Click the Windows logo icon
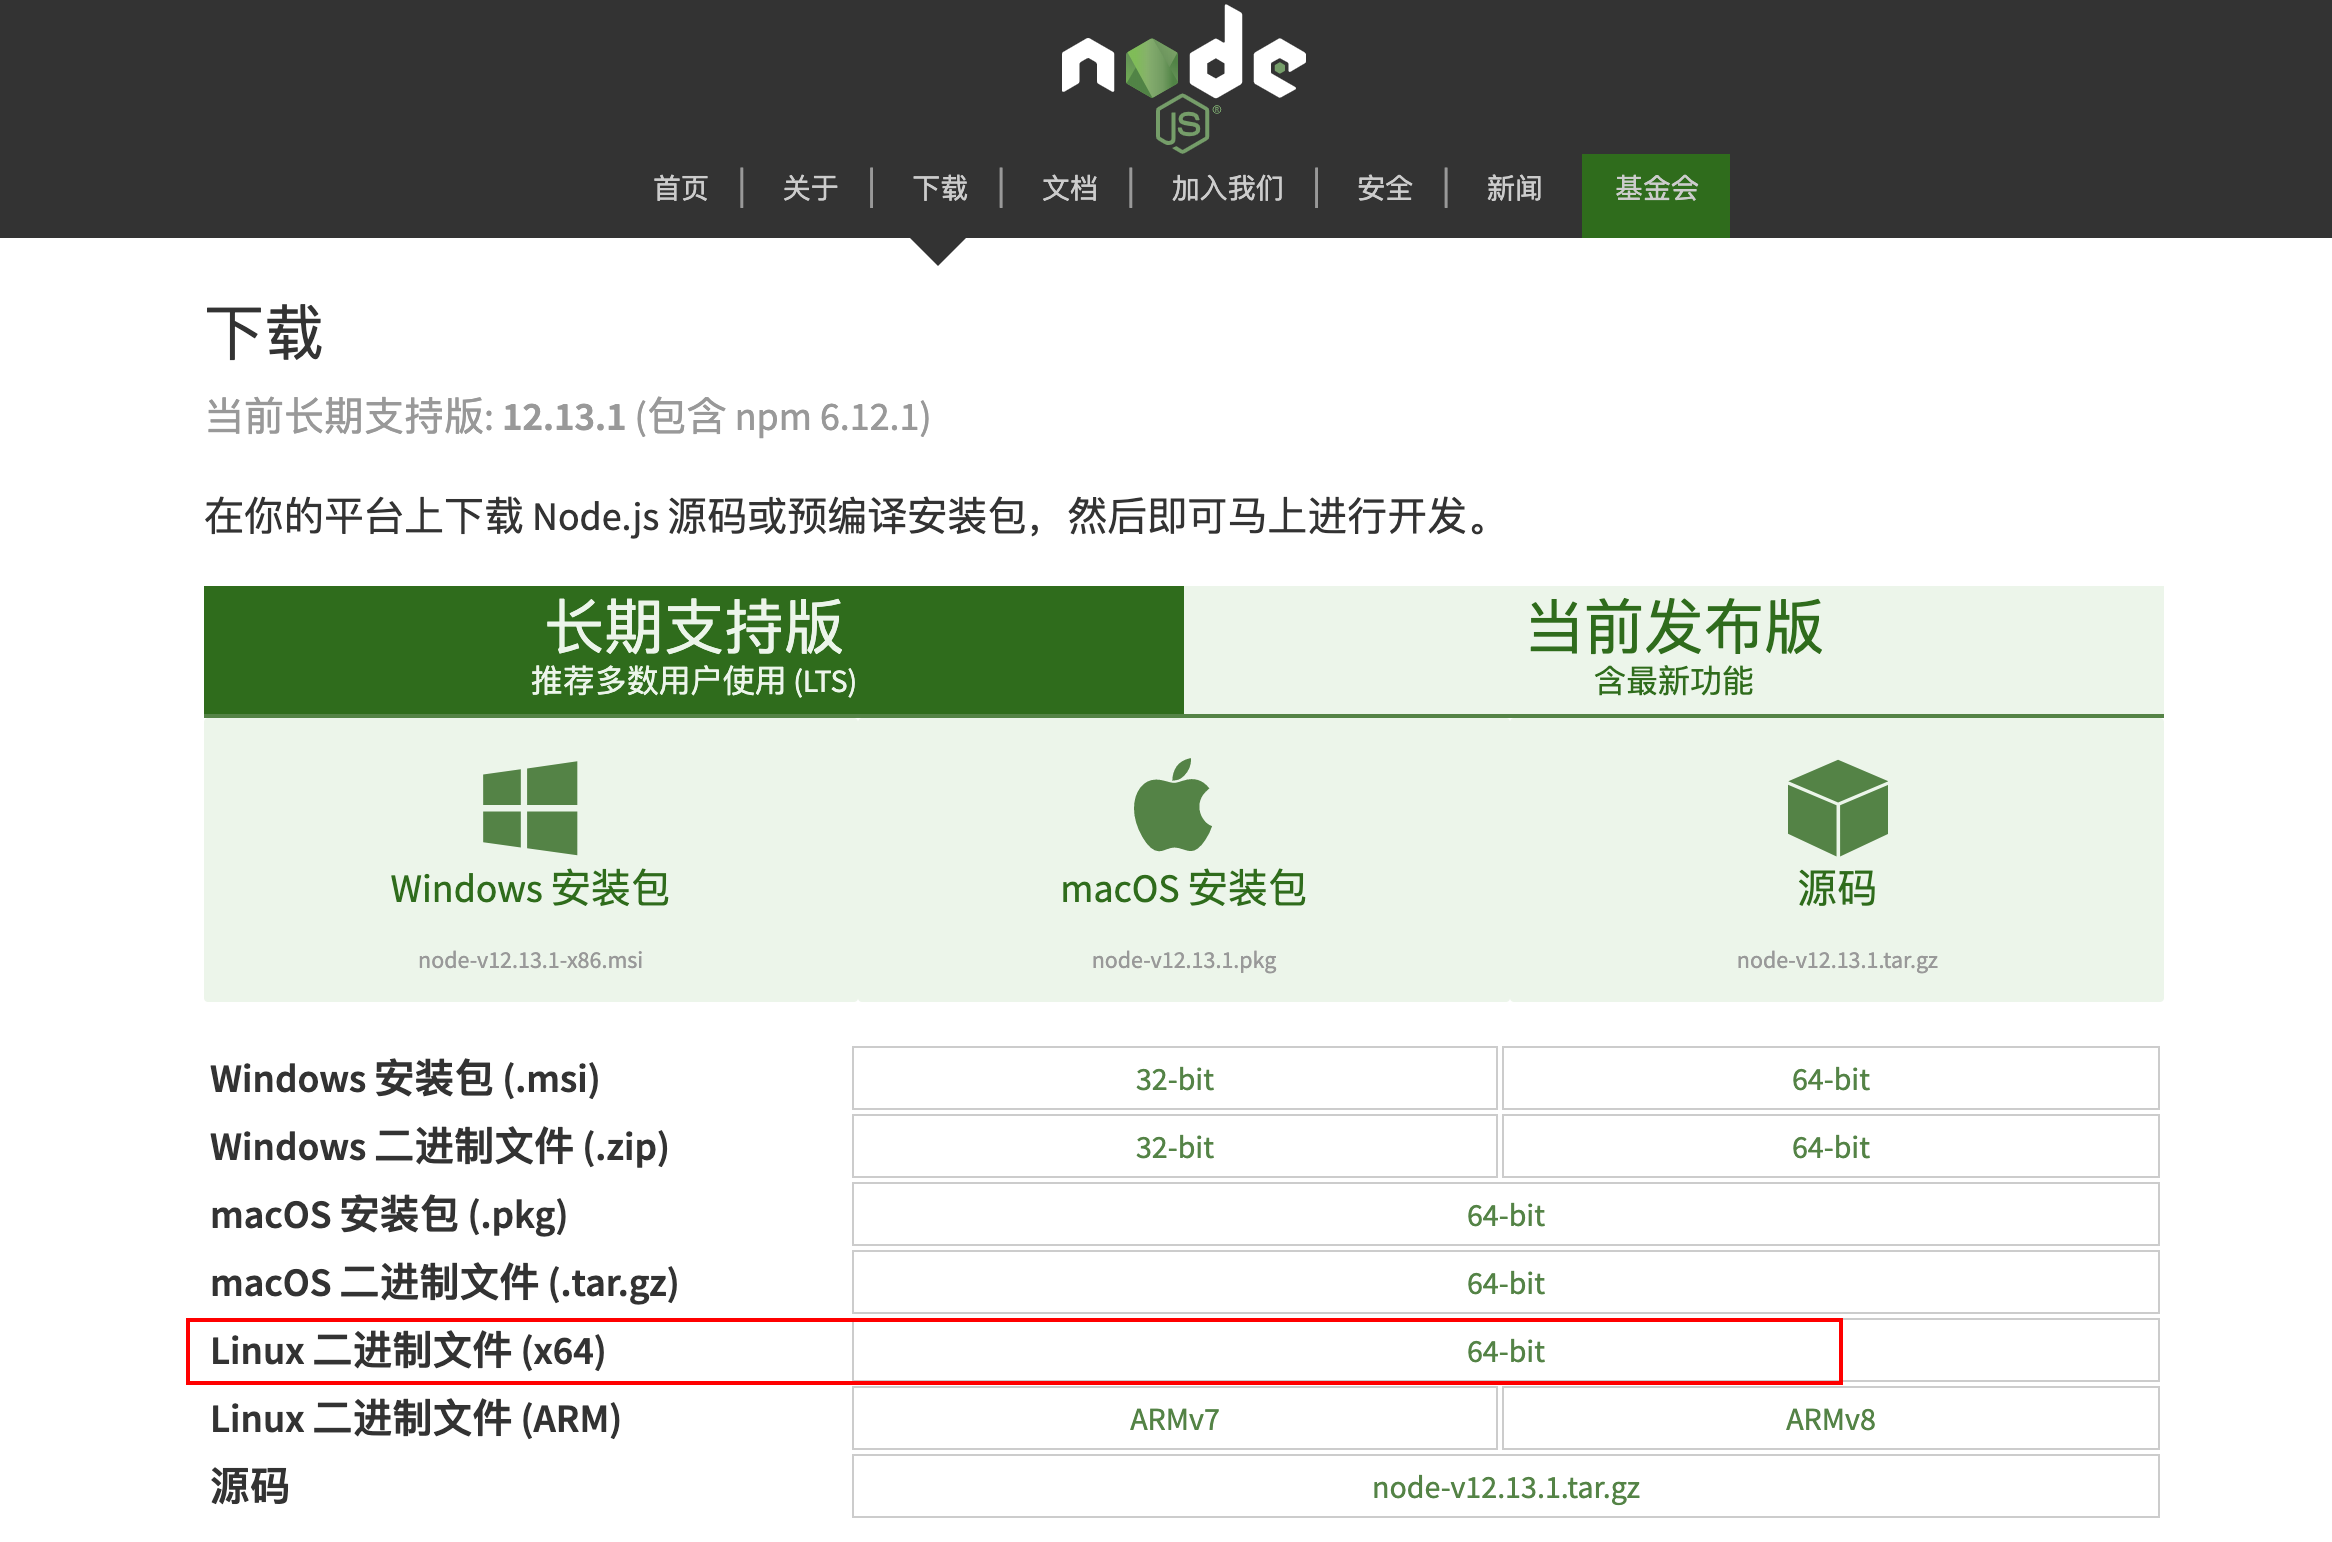Screen dimensions: 2332x1542 point(530,807)
